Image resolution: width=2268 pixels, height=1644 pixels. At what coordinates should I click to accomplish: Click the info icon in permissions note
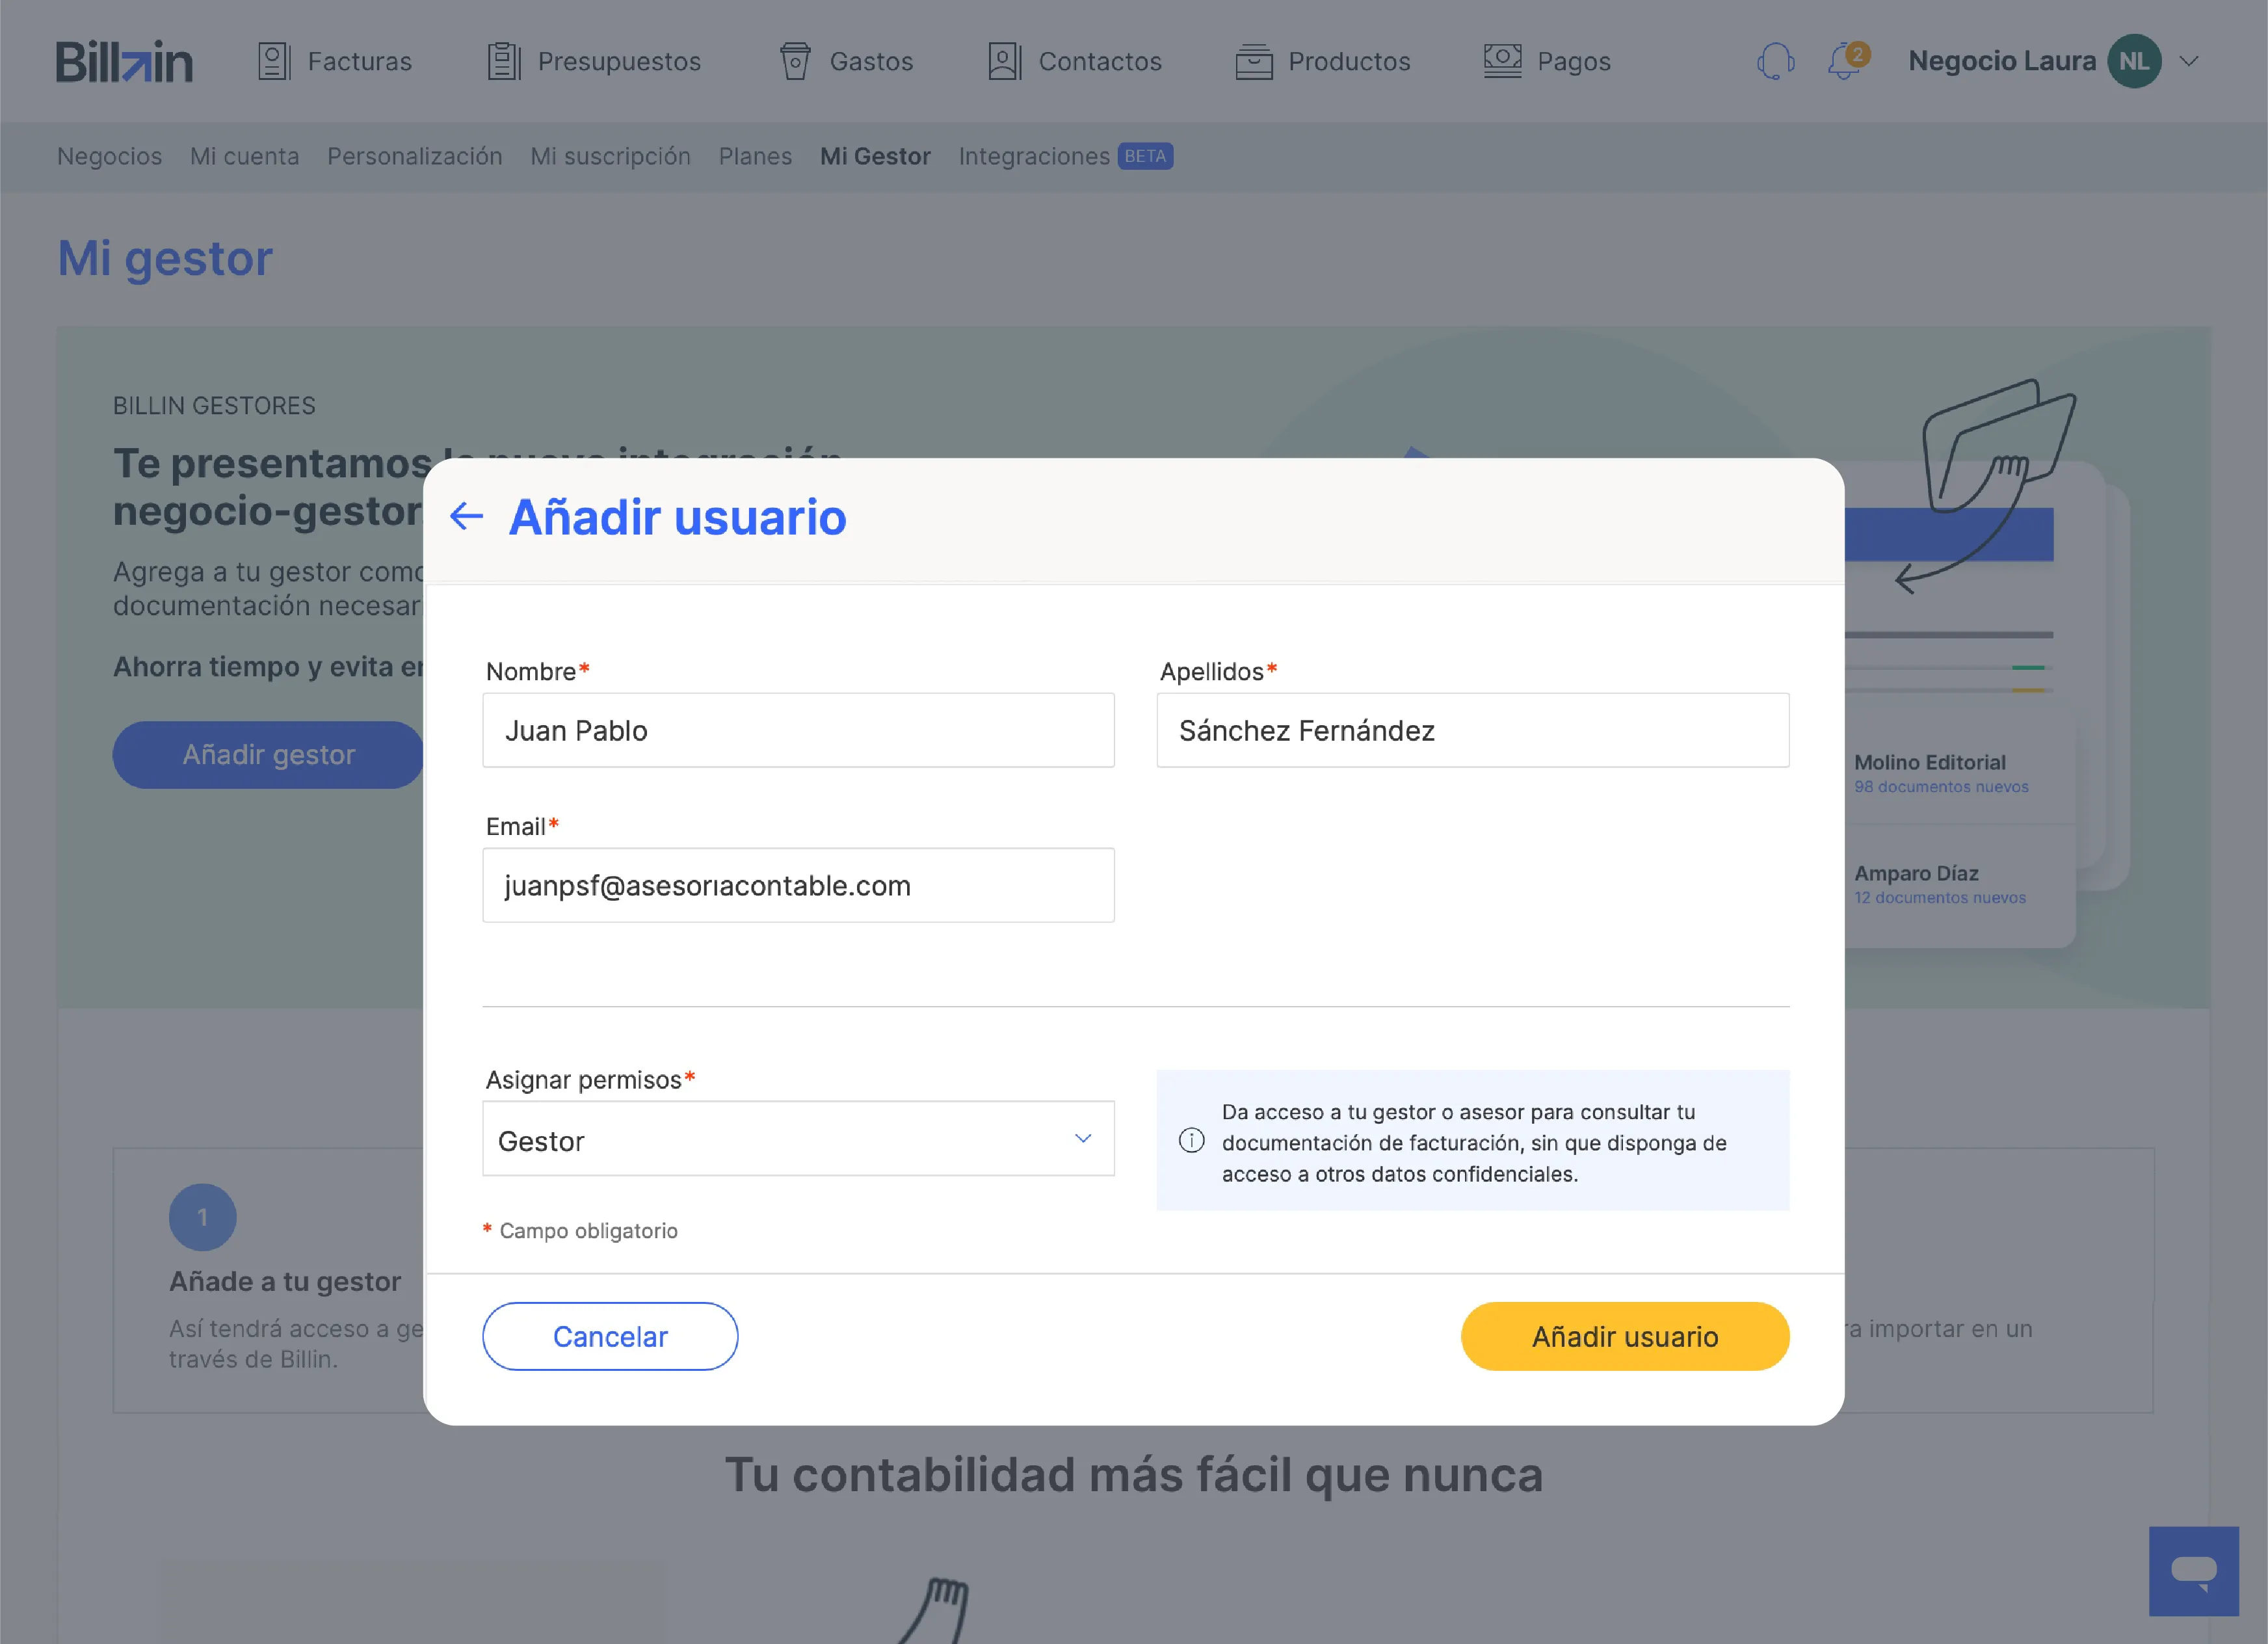[x=1191, y=1140]
